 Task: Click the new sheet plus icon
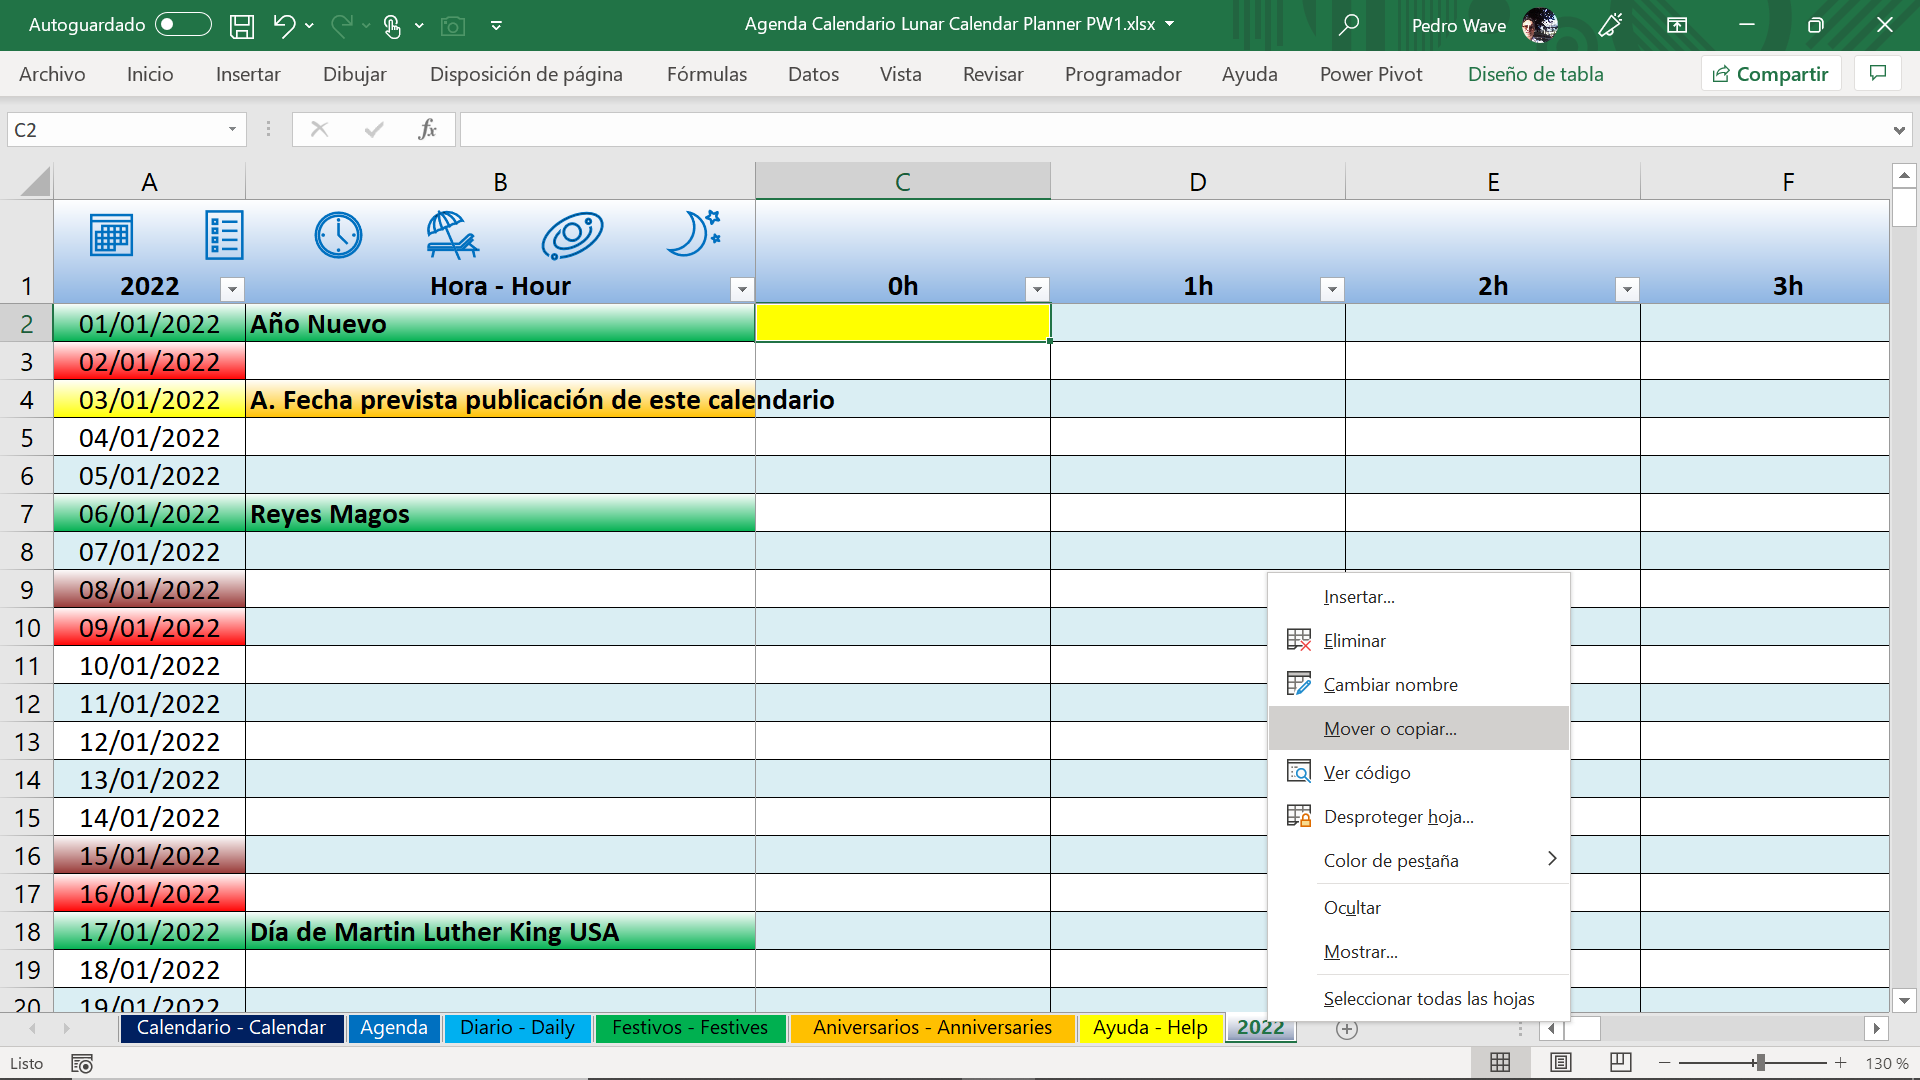click(x=1347, y=1029)
